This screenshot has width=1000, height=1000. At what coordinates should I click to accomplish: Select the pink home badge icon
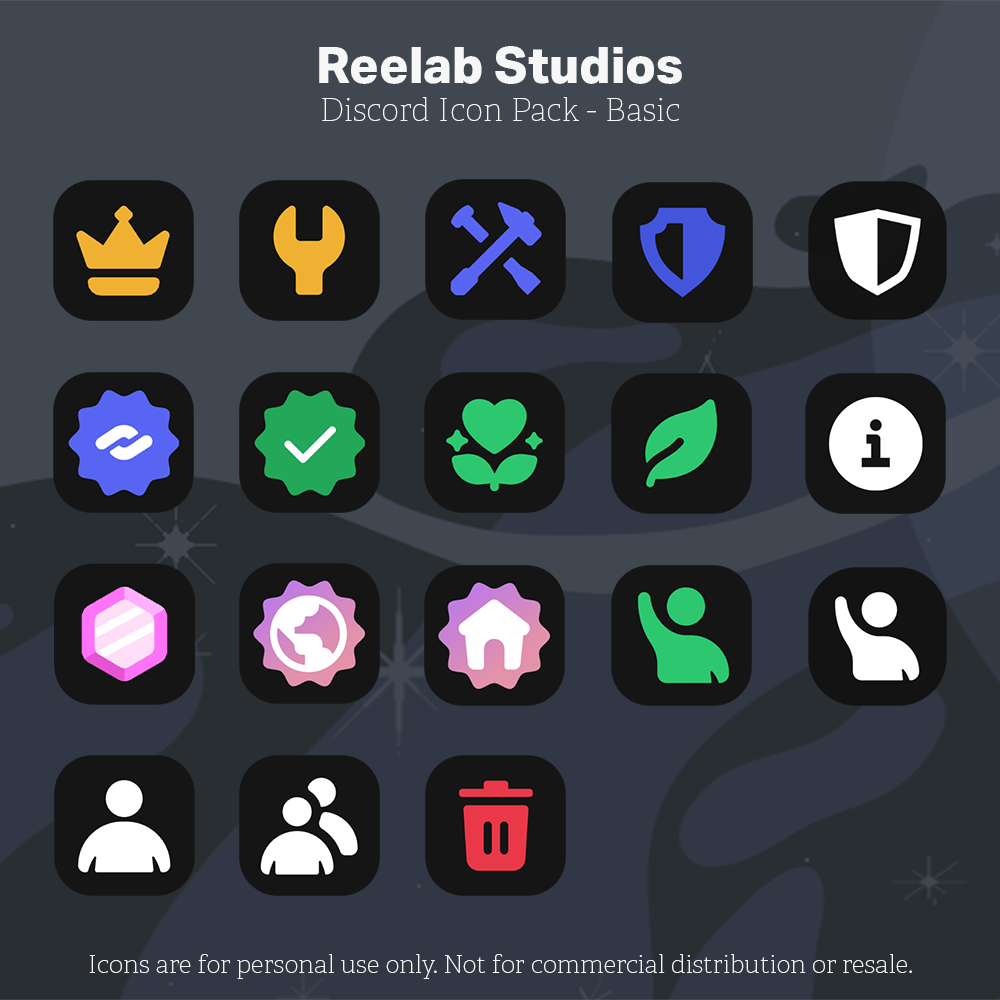pos(494,635)
